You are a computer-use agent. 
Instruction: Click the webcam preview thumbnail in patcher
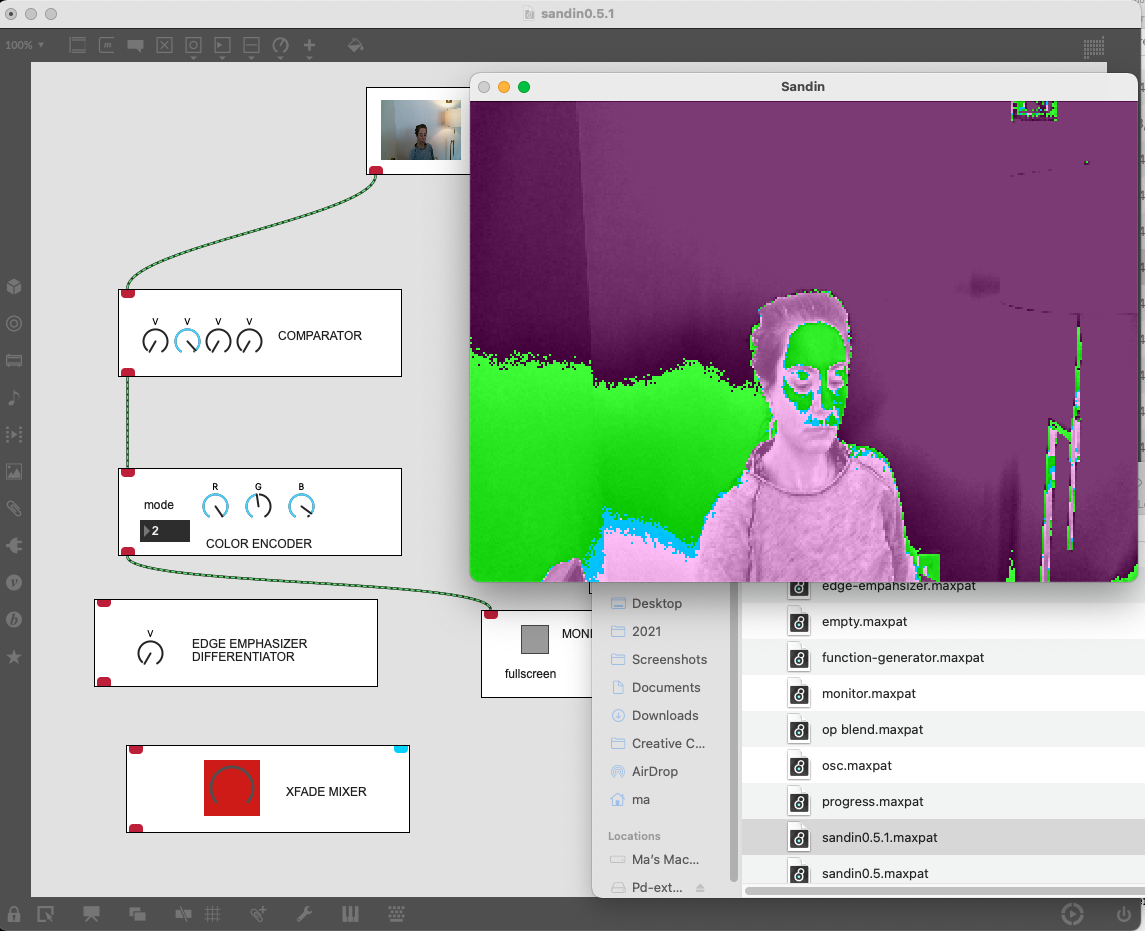(421, 130)
